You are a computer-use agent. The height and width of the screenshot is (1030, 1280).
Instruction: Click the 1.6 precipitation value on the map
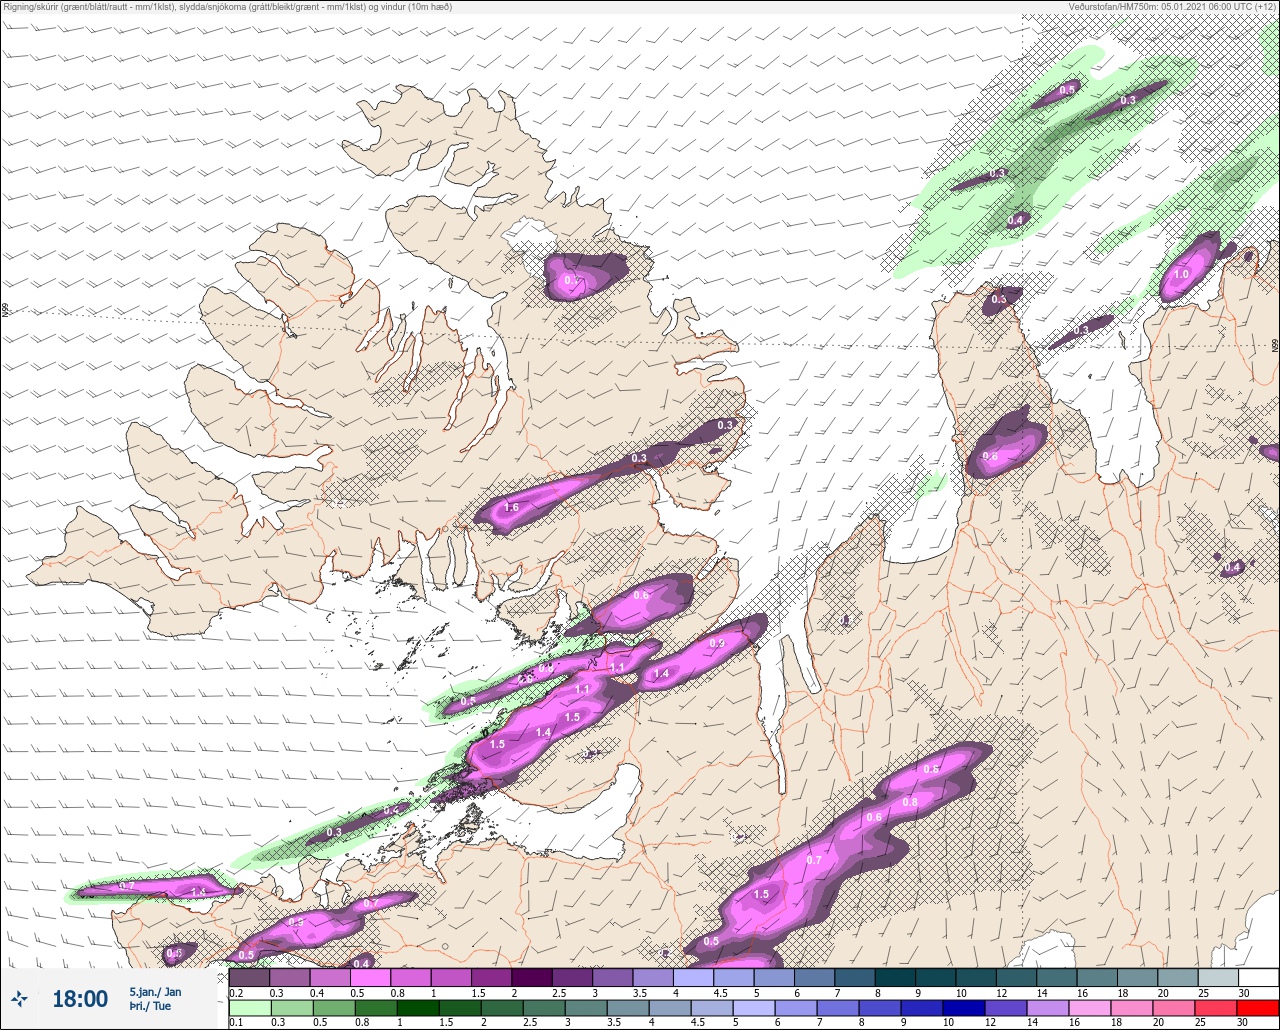tap(511, 508)
